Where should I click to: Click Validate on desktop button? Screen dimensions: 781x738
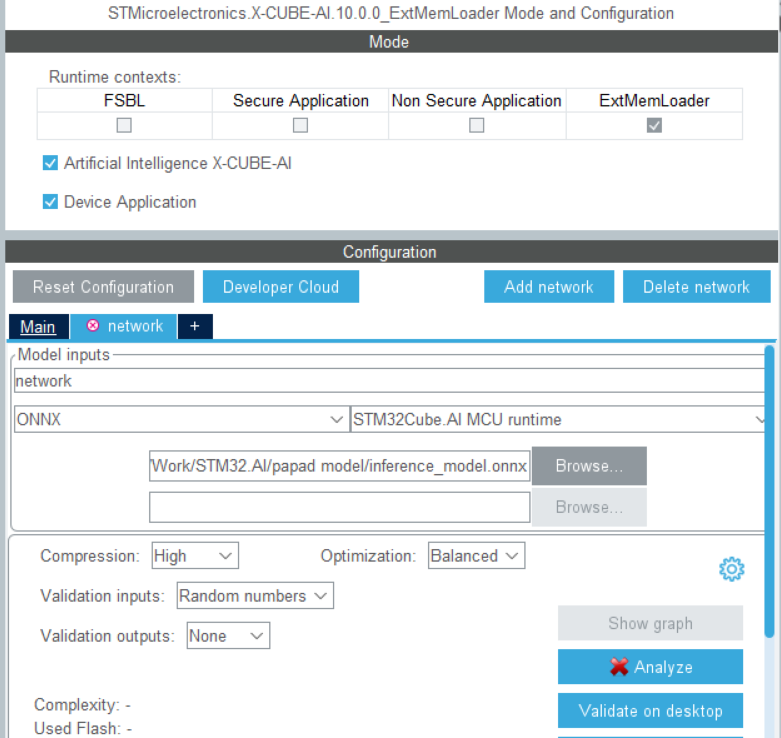tap(650, 711)
